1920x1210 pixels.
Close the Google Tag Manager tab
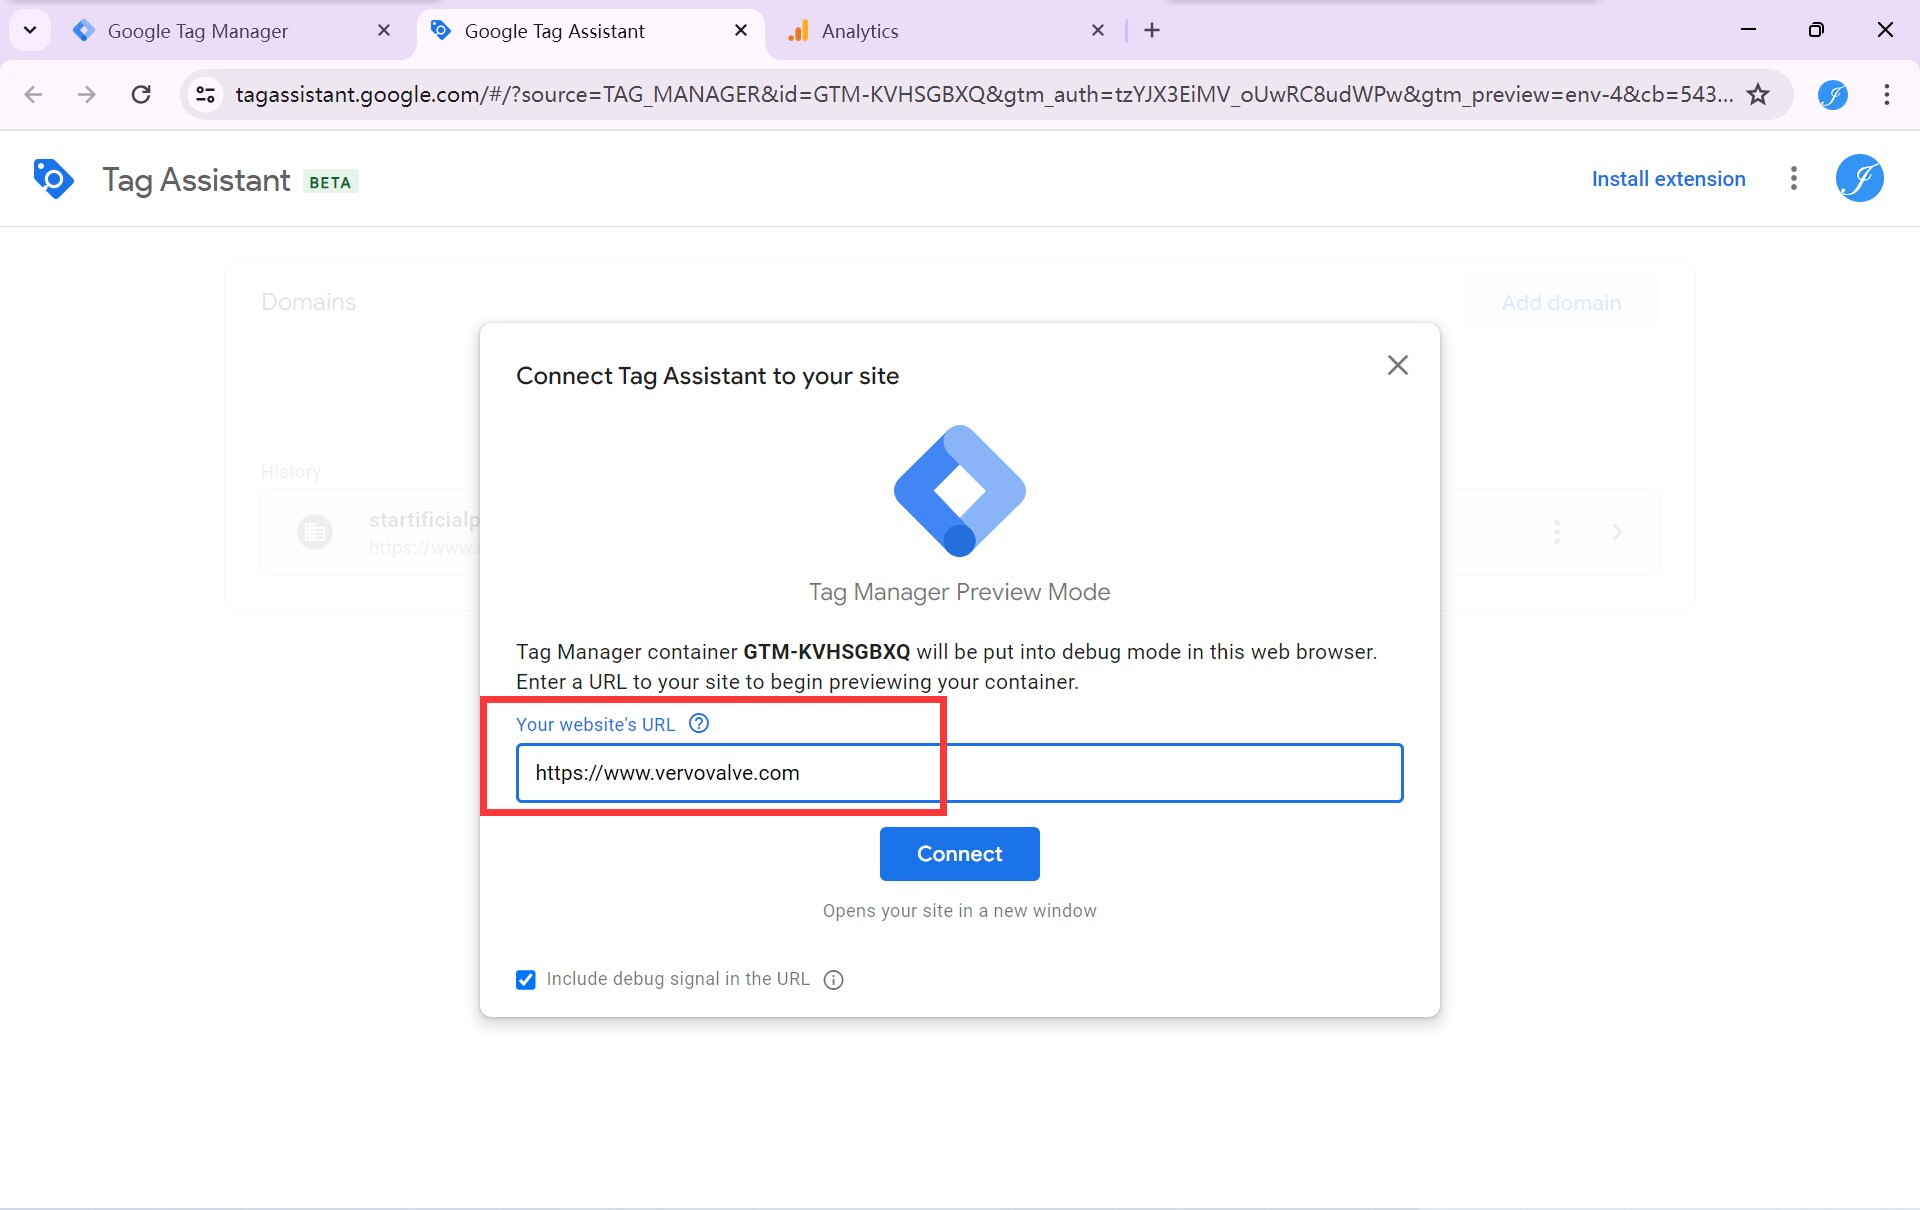pyautogui.click(x=383, y=31)
